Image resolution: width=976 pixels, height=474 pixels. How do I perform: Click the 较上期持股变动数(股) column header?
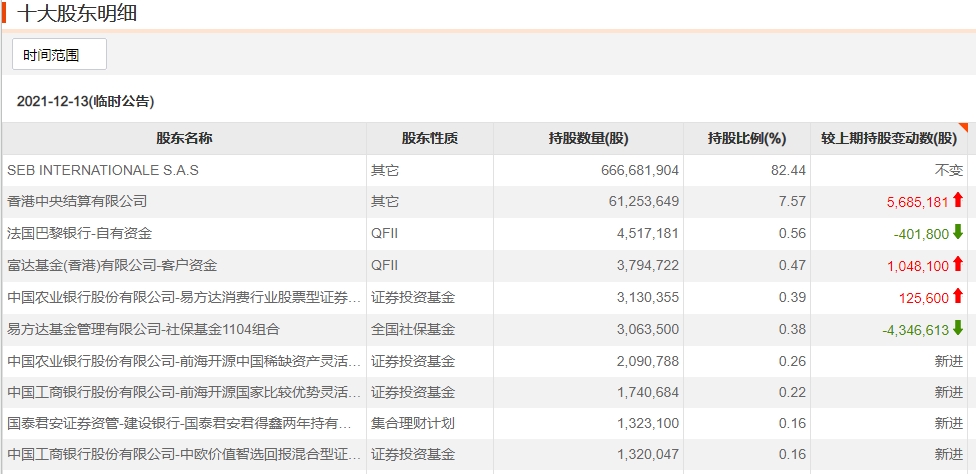point(889,139)
